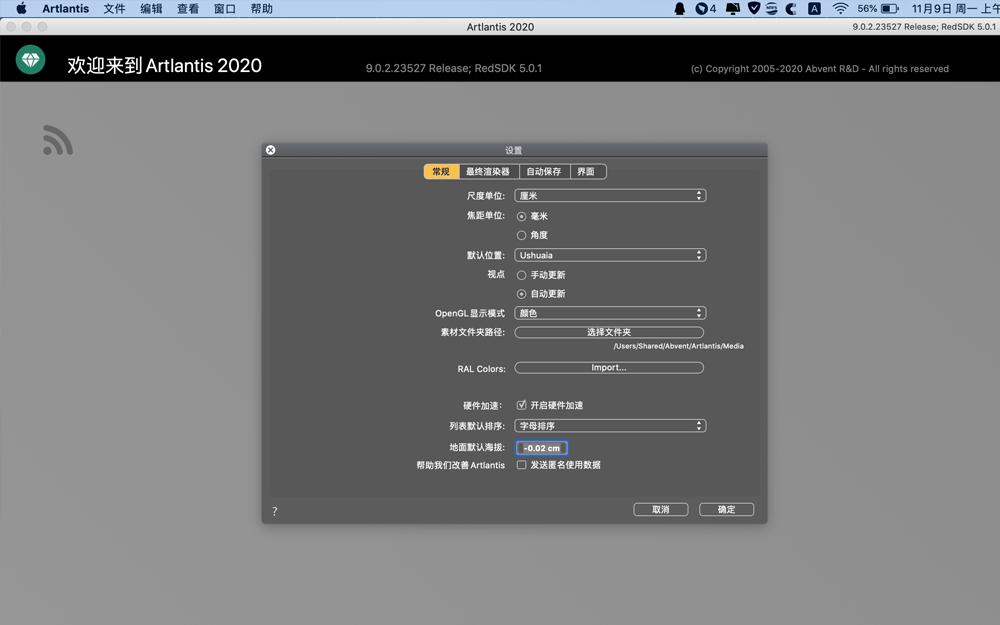The height and width of the screenshot is (625, 1000).
Task: Choose 自动更新 viewpoint option
Action: coord(521,294)
